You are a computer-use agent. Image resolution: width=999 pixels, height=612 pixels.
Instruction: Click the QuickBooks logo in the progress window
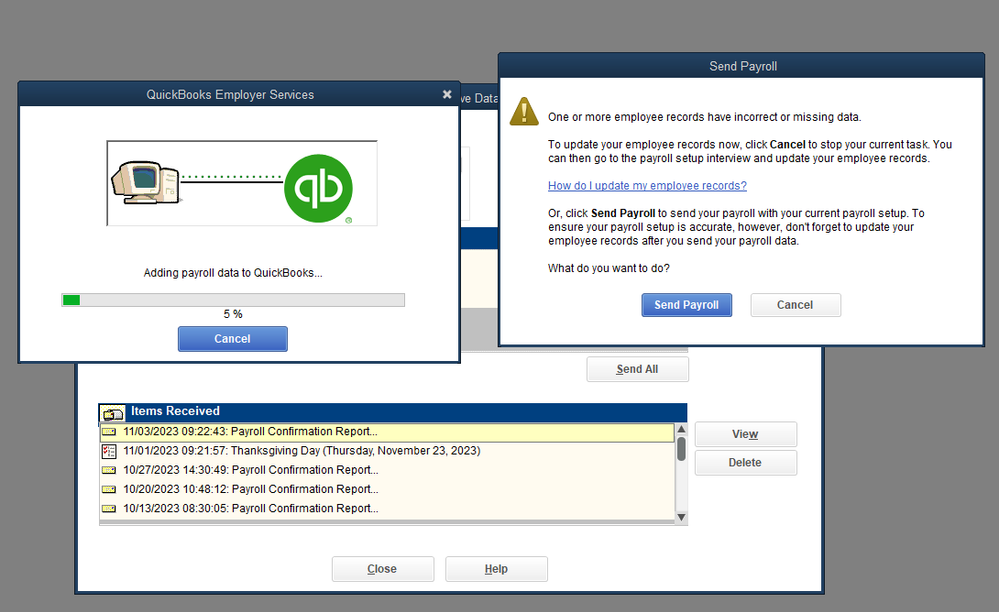pyautogui.click(x=319, y=187)
